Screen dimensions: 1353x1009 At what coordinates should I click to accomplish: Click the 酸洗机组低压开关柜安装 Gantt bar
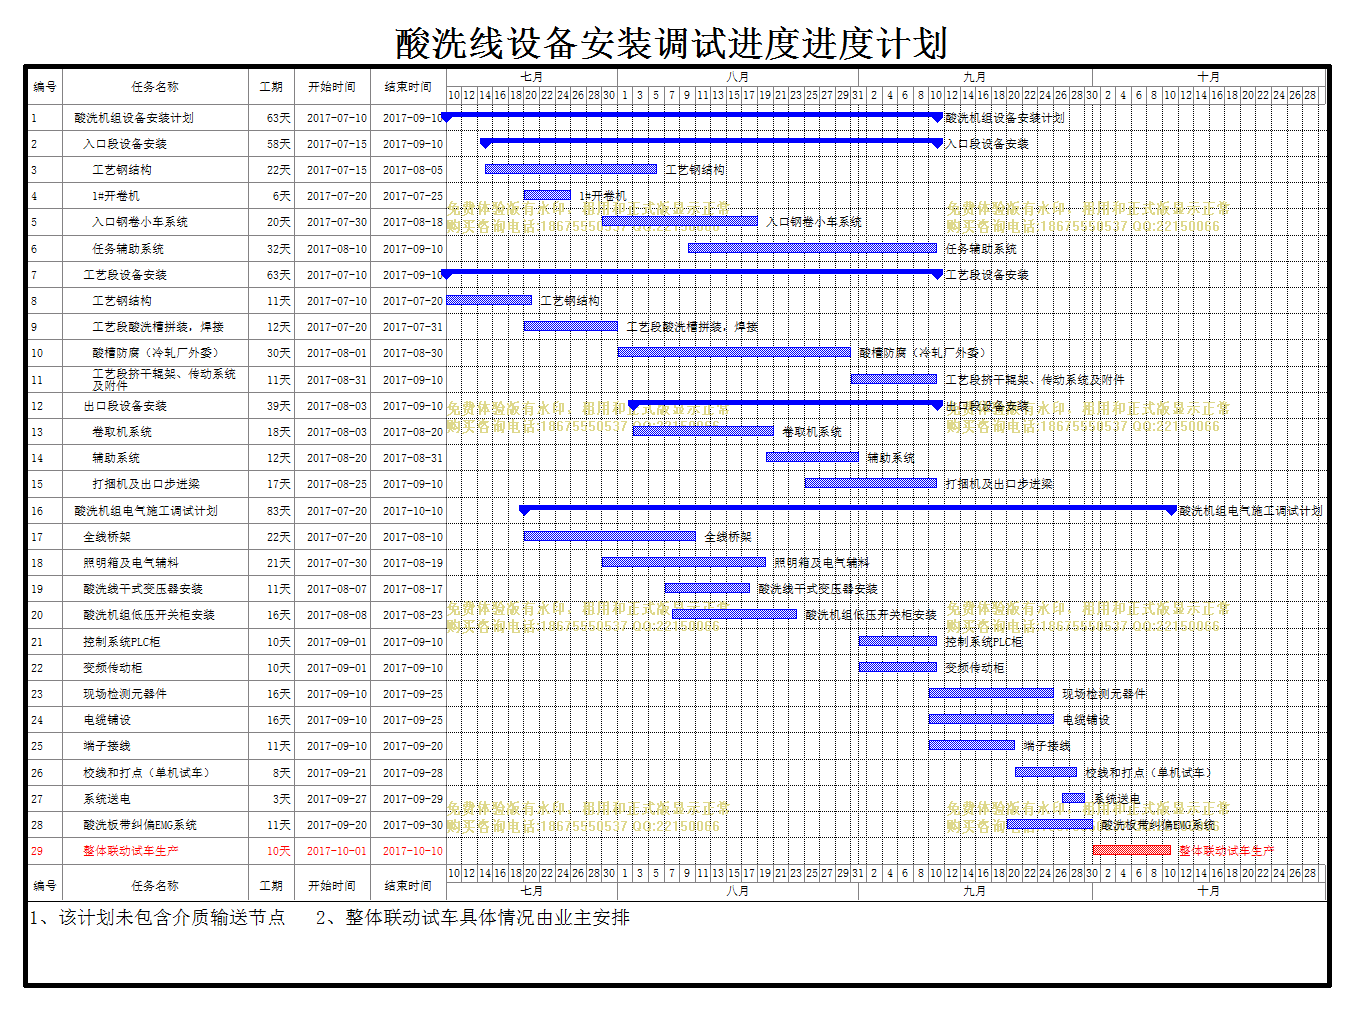pyautogui.click(x=734, y=614)
